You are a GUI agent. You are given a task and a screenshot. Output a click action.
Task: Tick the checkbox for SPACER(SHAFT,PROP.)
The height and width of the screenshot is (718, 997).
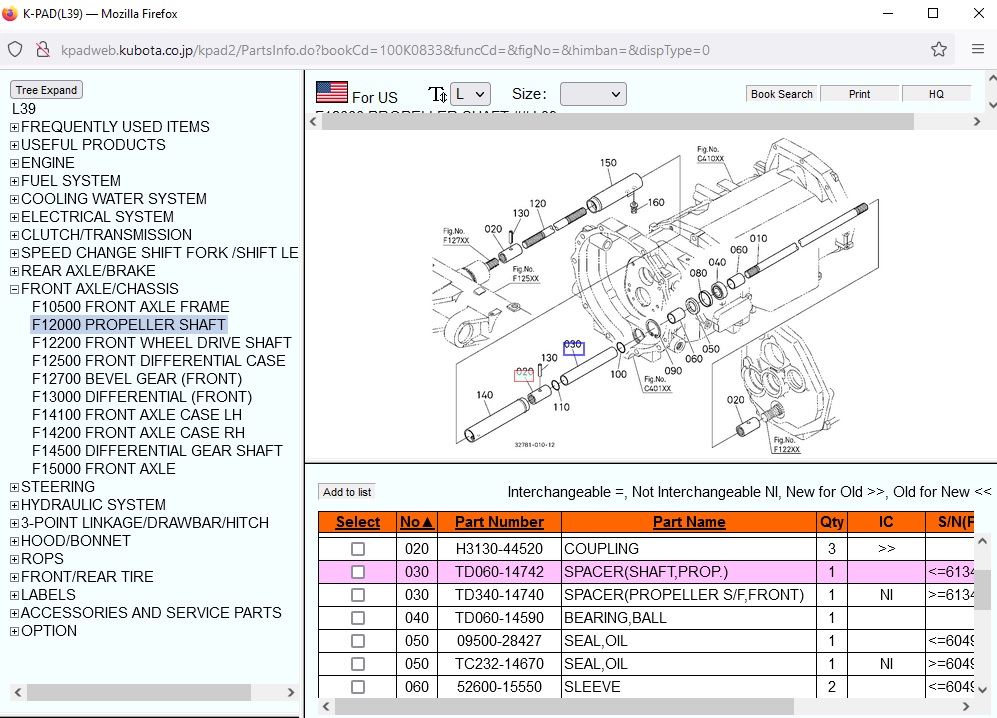coord(358,572)
